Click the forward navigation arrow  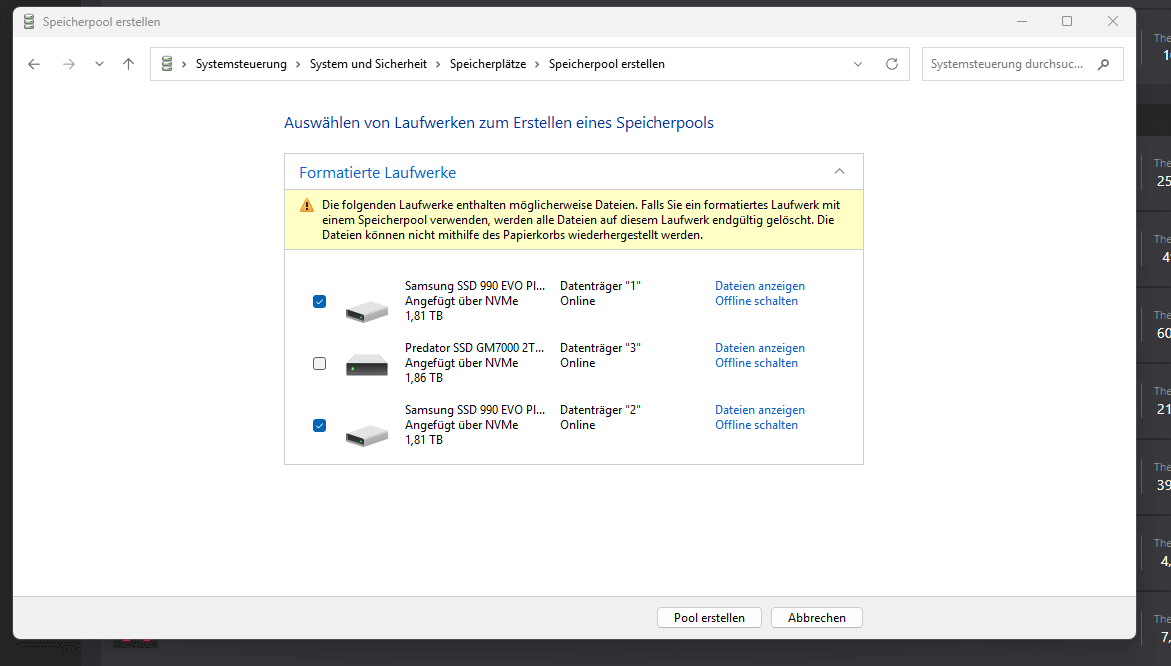(x=69, y=64)
